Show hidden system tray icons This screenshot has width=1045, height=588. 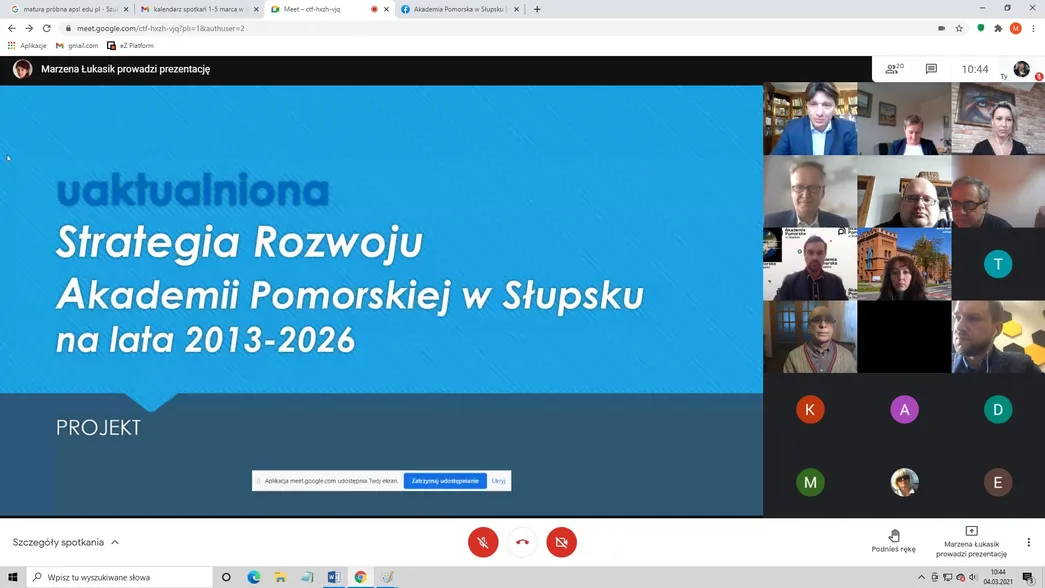(x=921, y=577)
